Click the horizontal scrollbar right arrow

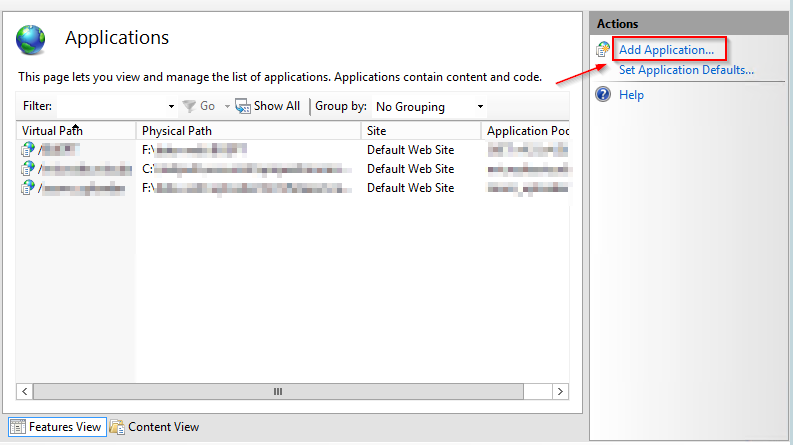click(x=561, y=392)
